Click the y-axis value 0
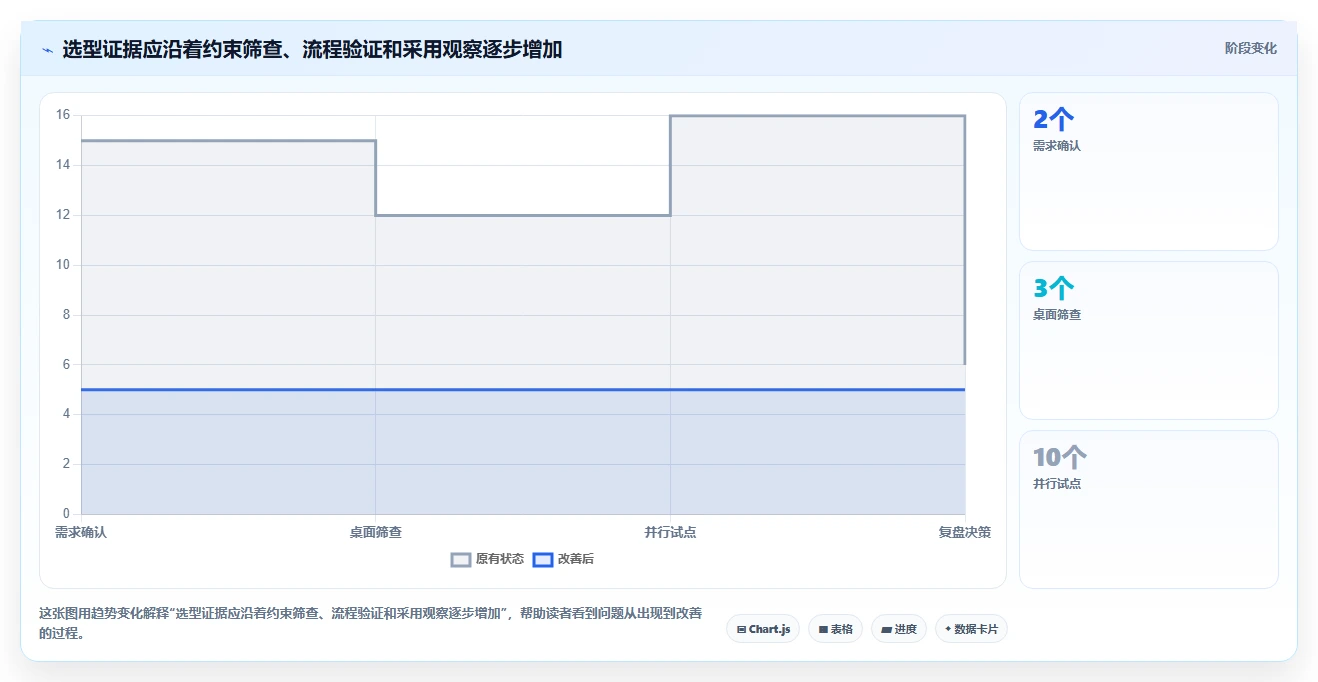 (x=66, y=514)
